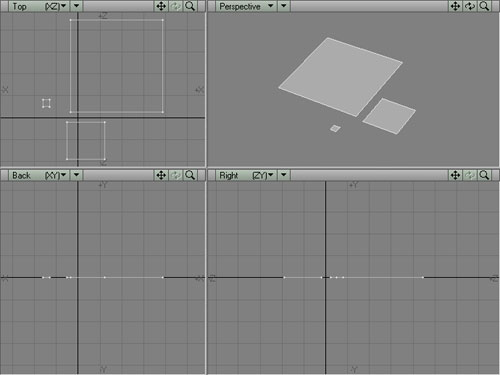The image size is (500, 375).
Task: Click the zoom magnifier in Back viewport
Action: pos(190,175)
